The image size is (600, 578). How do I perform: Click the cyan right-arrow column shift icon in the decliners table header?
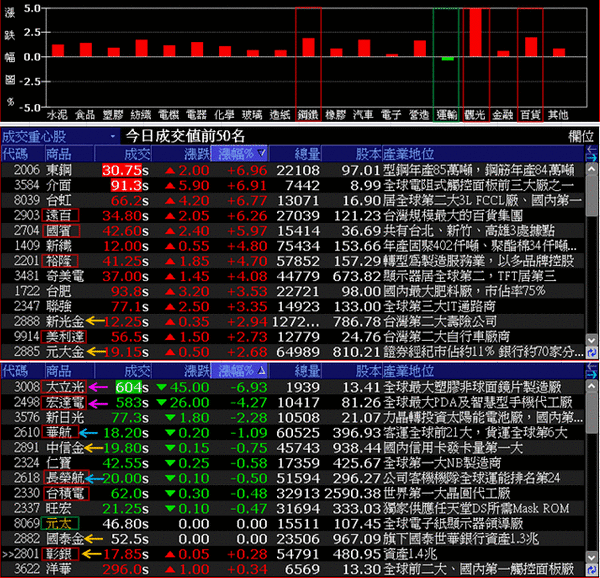point(592,375)
